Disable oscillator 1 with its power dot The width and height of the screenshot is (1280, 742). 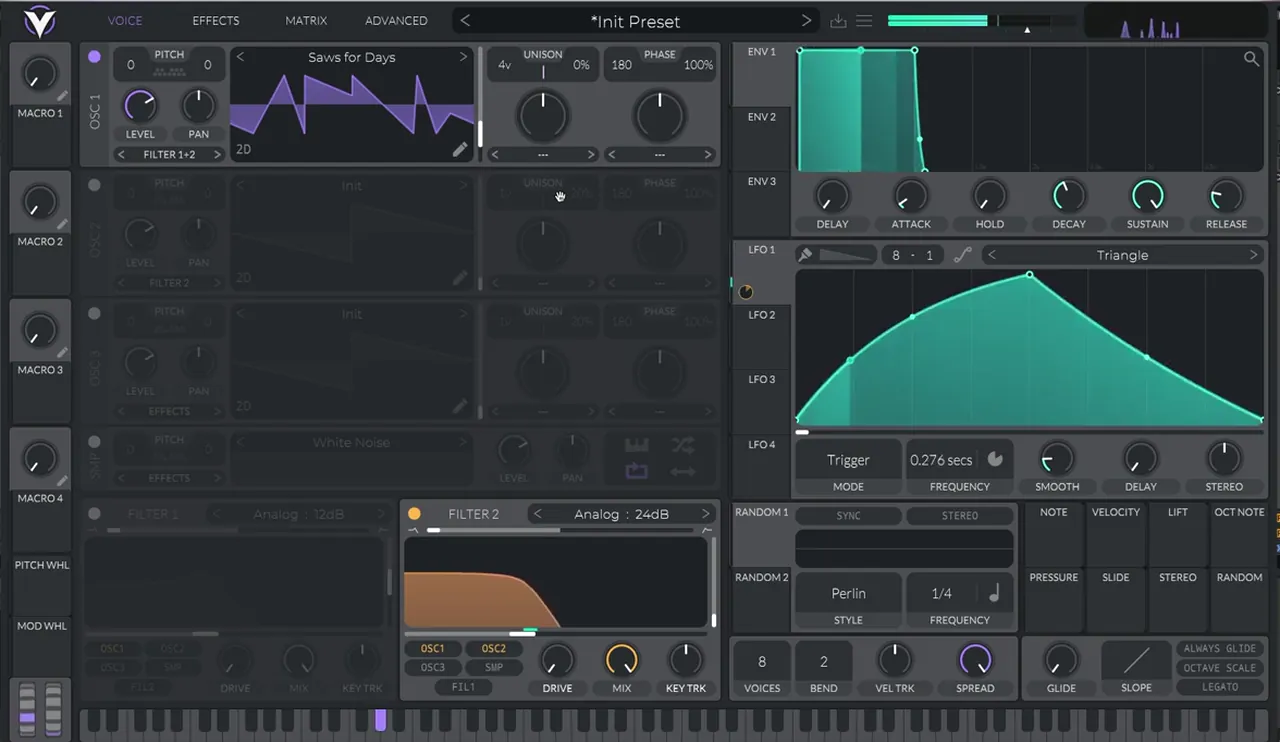pos(94,57)
